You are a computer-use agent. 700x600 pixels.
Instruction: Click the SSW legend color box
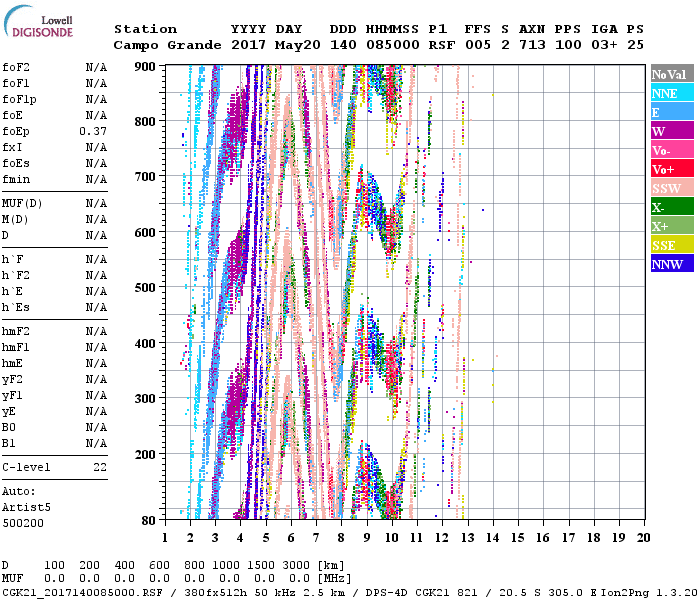[x=672, y=188]
